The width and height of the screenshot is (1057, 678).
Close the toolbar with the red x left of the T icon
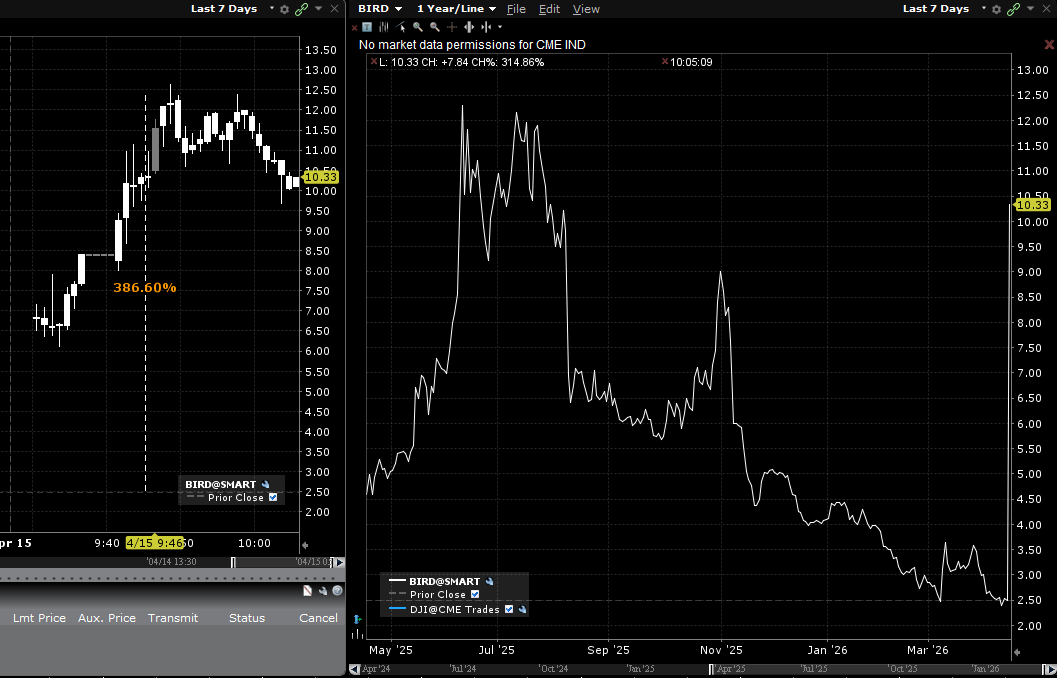[x=355, y=28]
